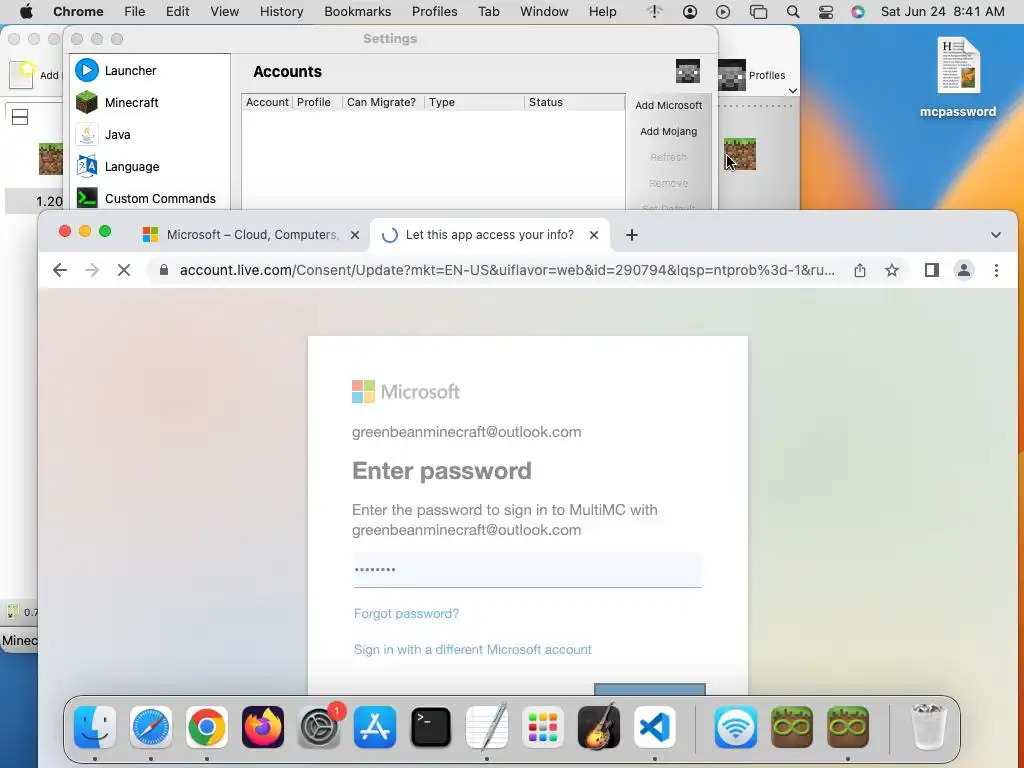Open Chrome three-dot menu
This screenshot has width=1024, height=768.
(x=996, y=270)
